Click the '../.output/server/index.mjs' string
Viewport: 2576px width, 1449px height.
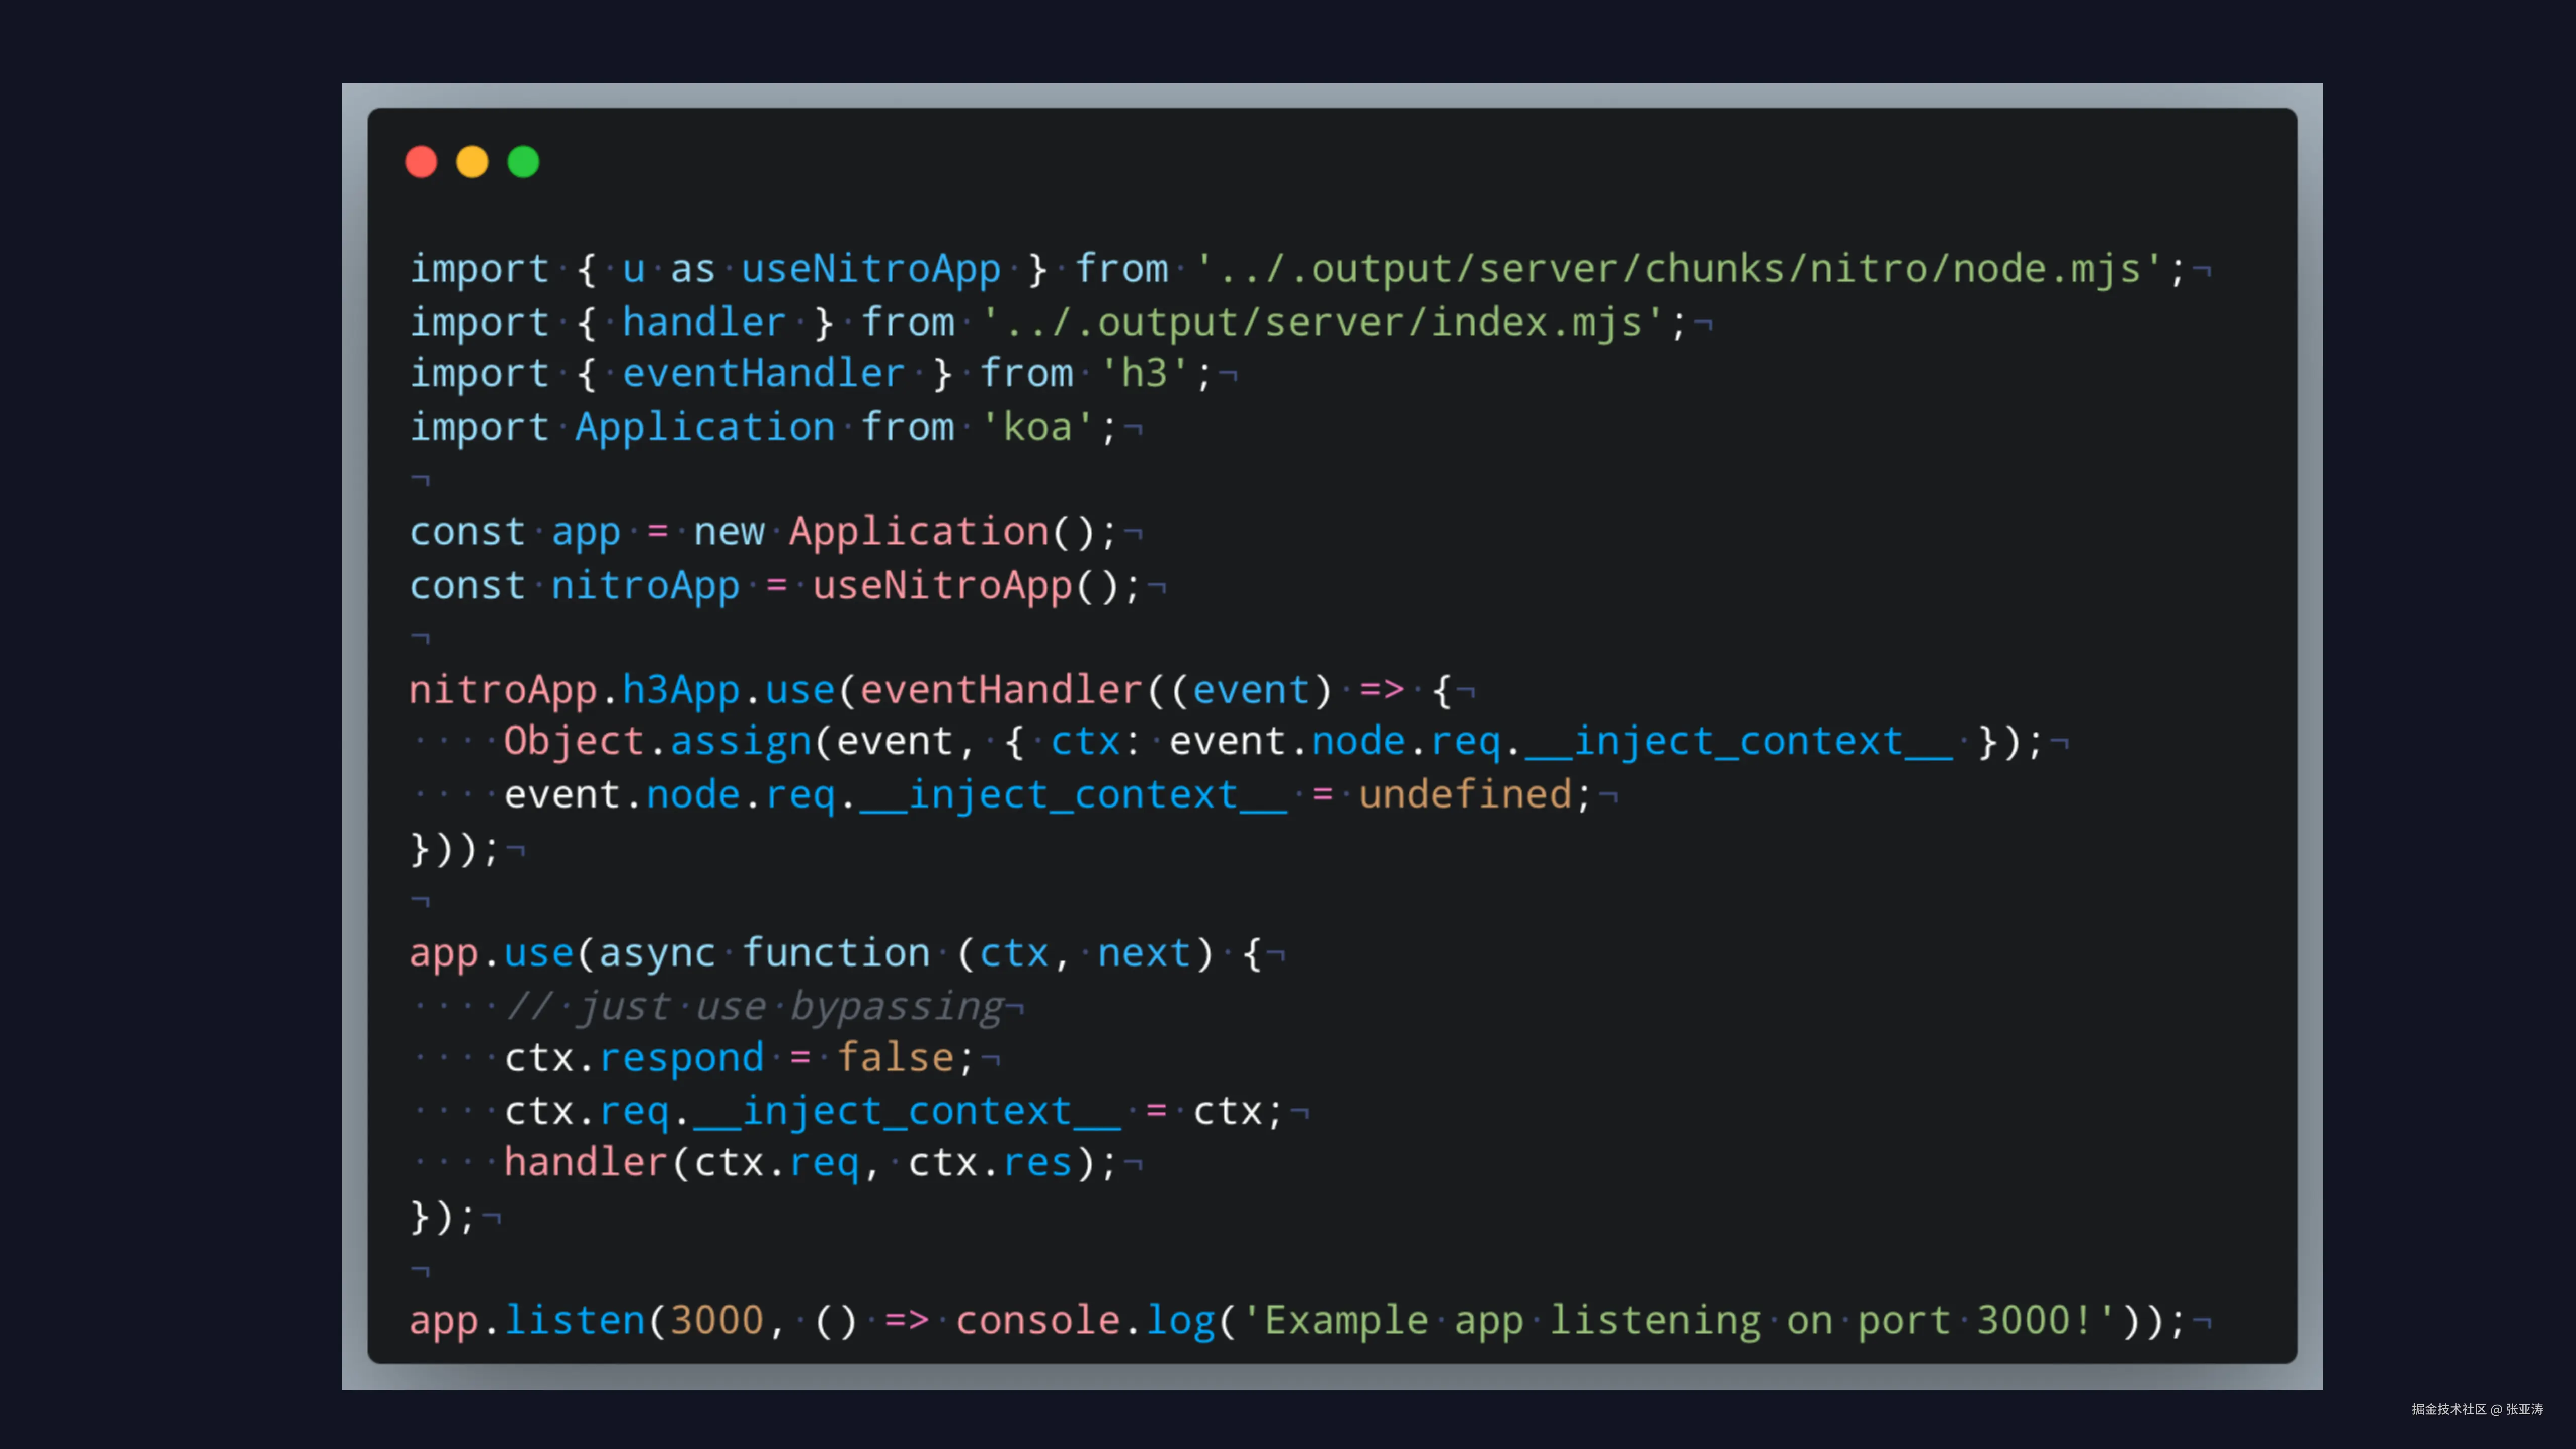point(1322,322)
